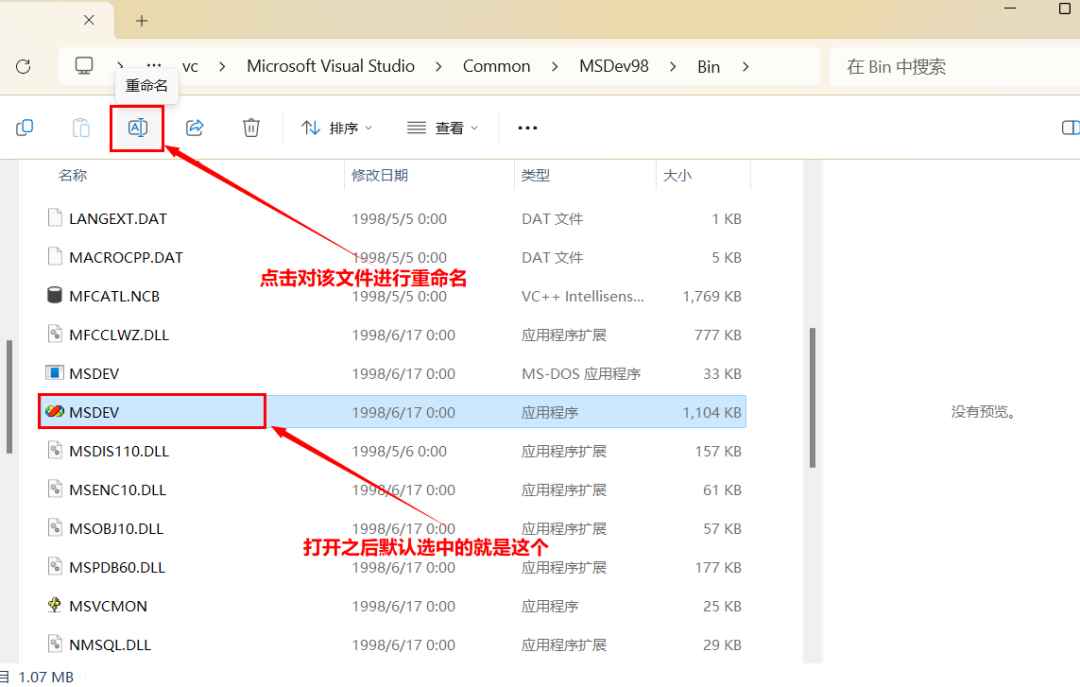
Task: Expand the chevron after MSDev98
Action: 673,67
